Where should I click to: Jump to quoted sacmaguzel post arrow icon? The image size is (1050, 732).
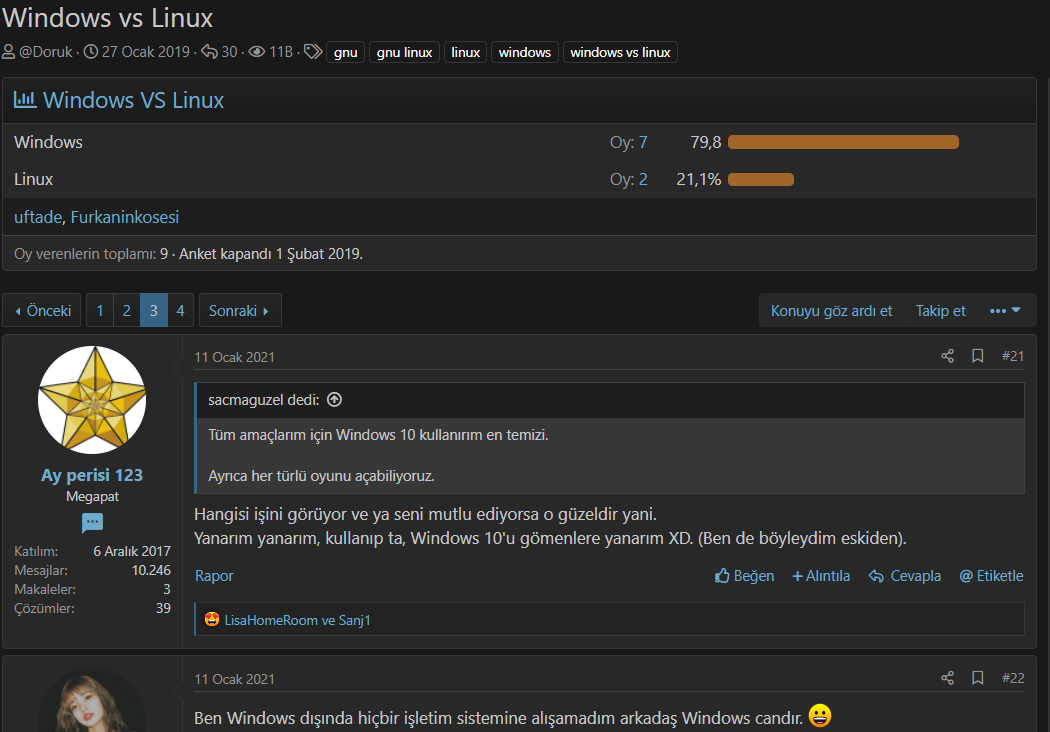tap(334, 400)
